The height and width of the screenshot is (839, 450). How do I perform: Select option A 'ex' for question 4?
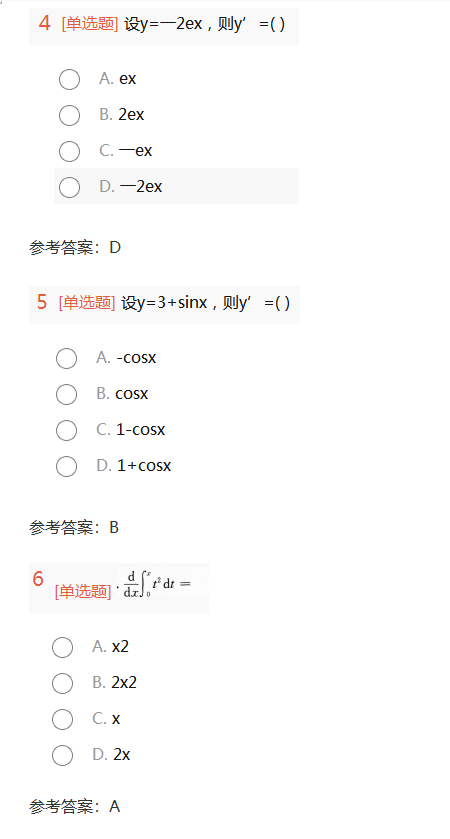[70, 79]
